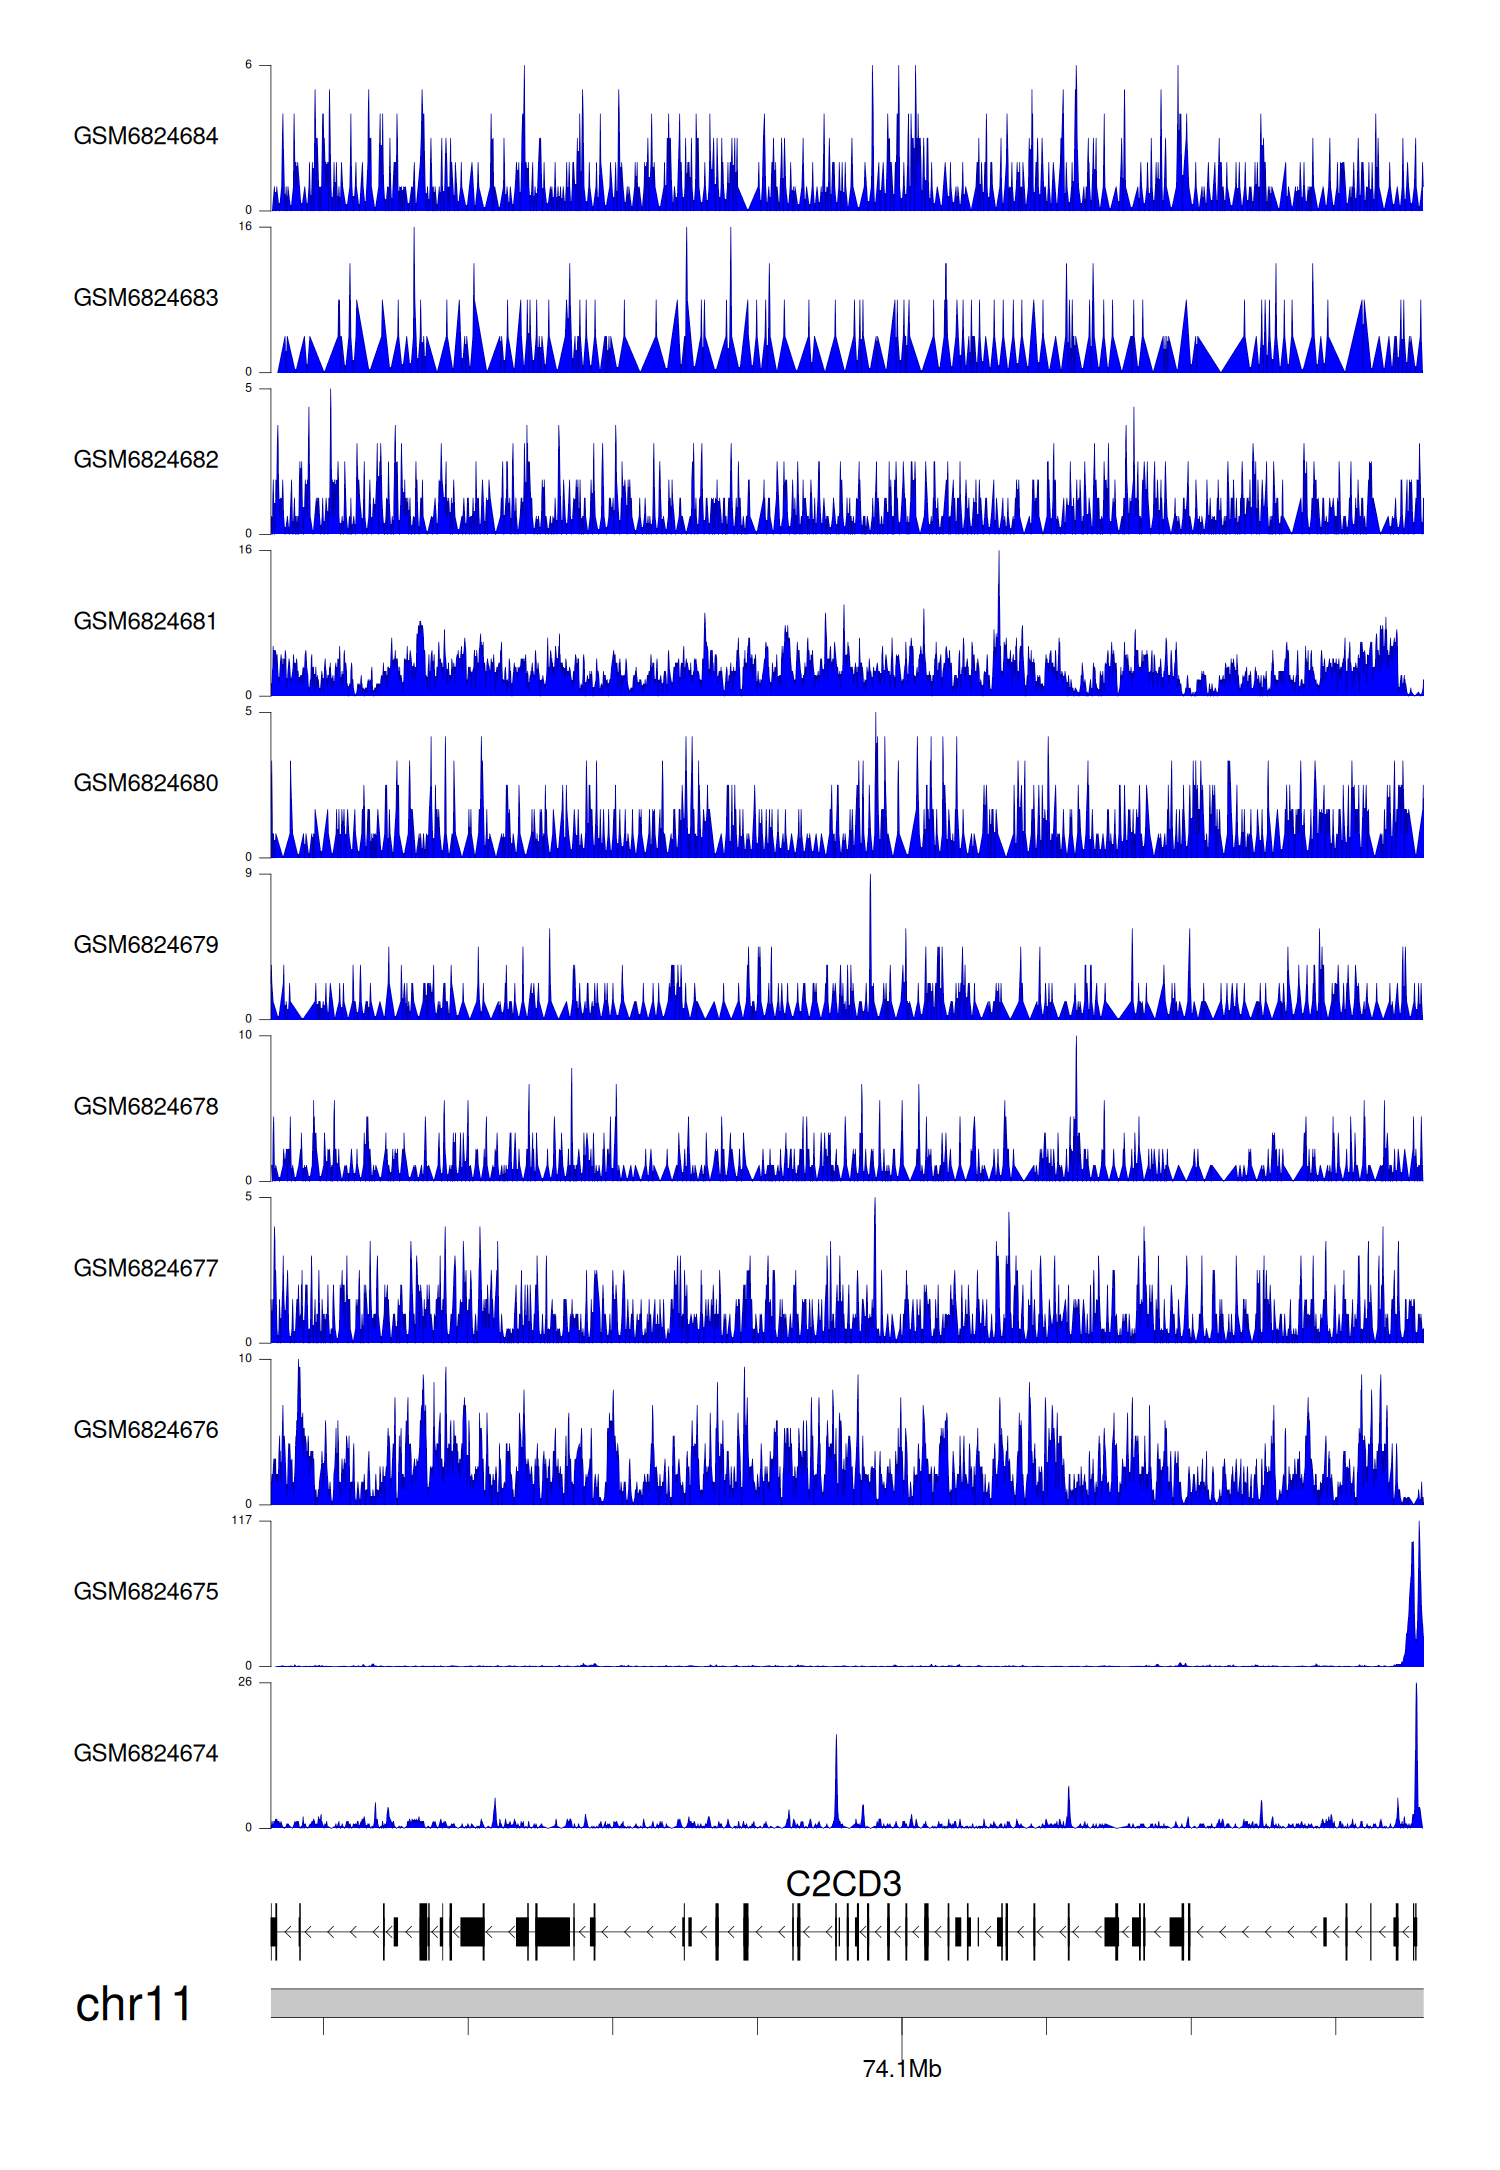1500x2170 pixels.
Task: Click the 74.1Mb position label
Action: [x=901, y=2069]
